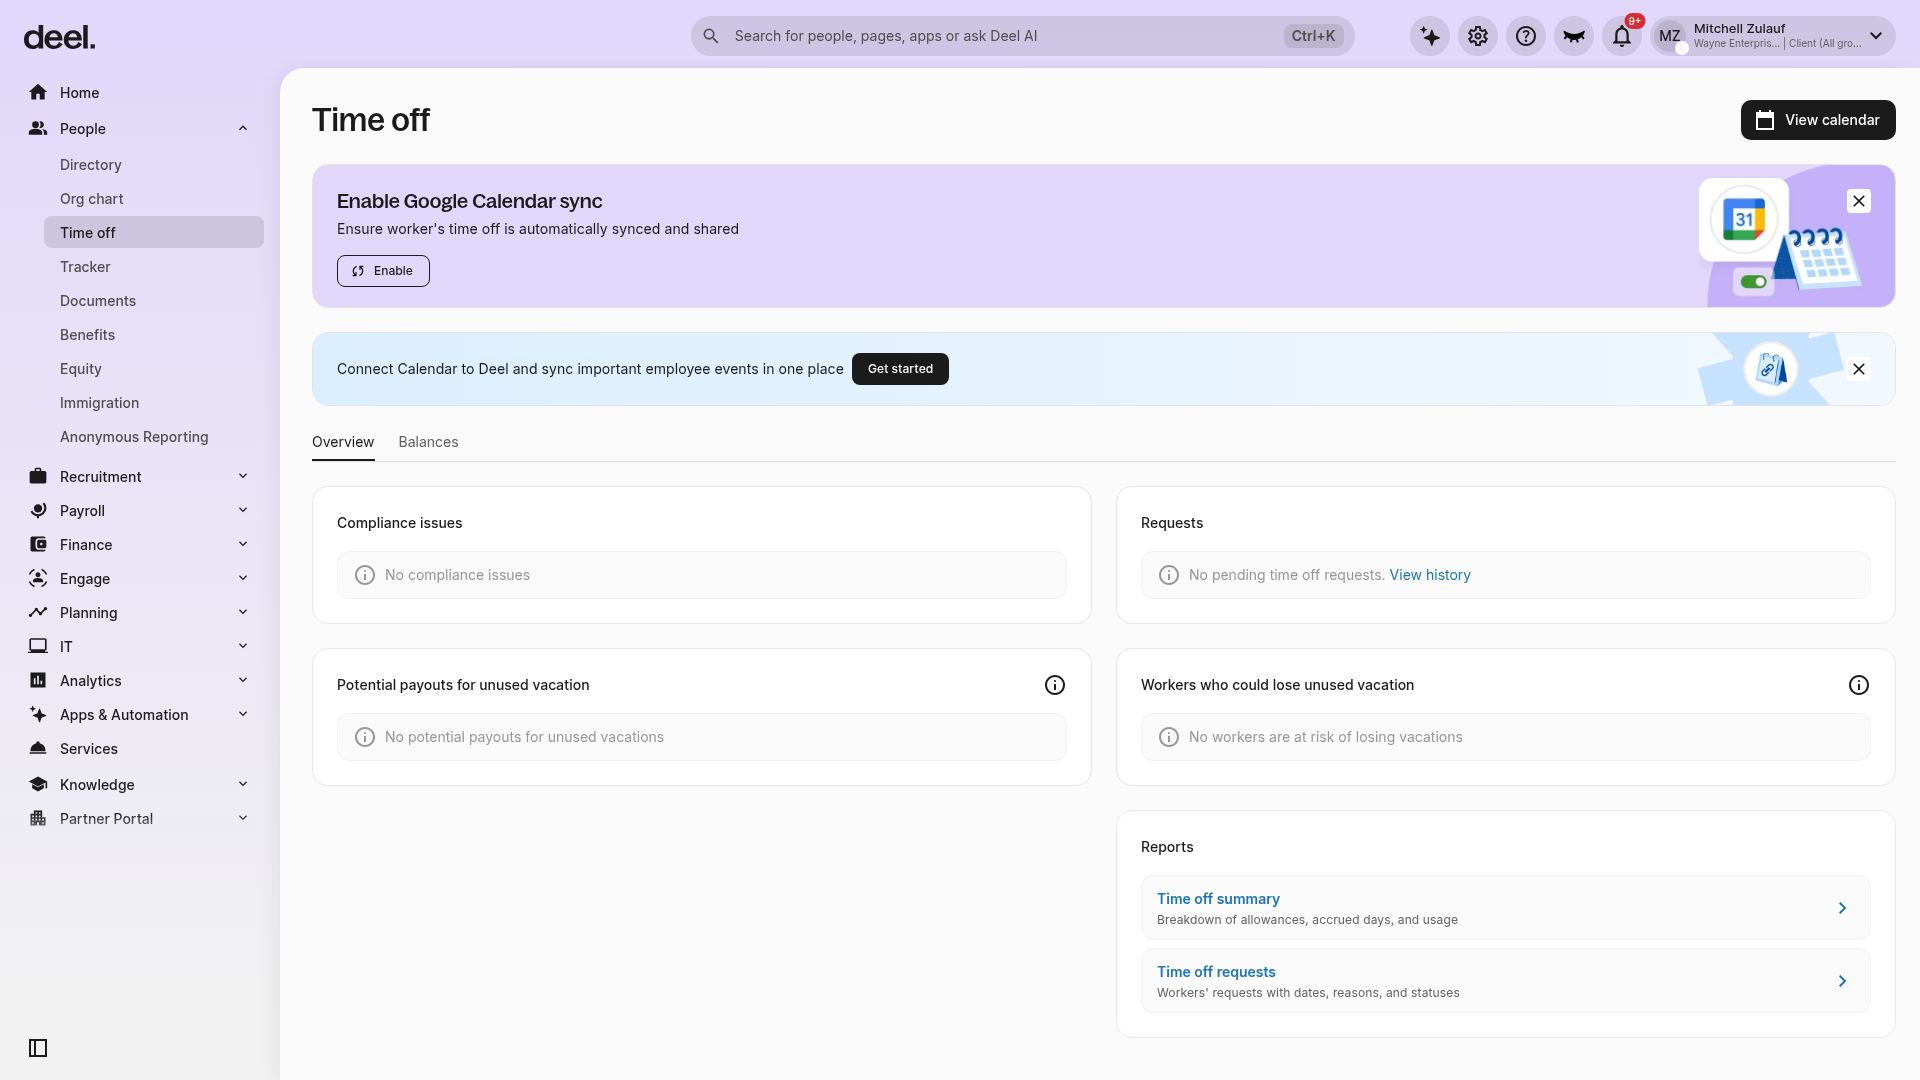Screen dimensions: 1920x1080
Task: Open Directory in sidebar
Action: tap(90, 165)
